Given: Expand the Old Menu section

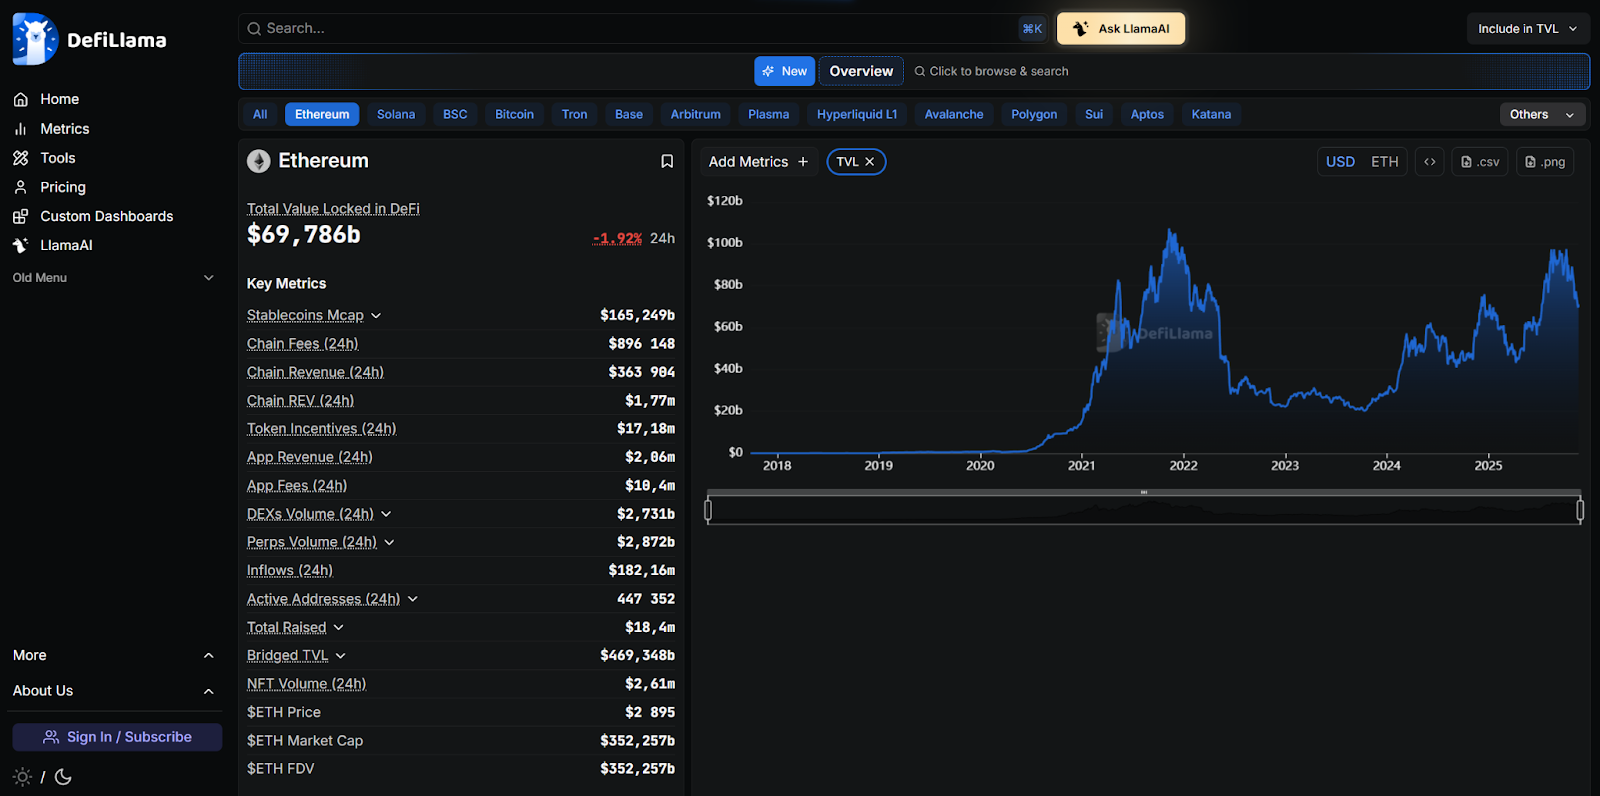Looking at the screenshot, I should (208, 278).
